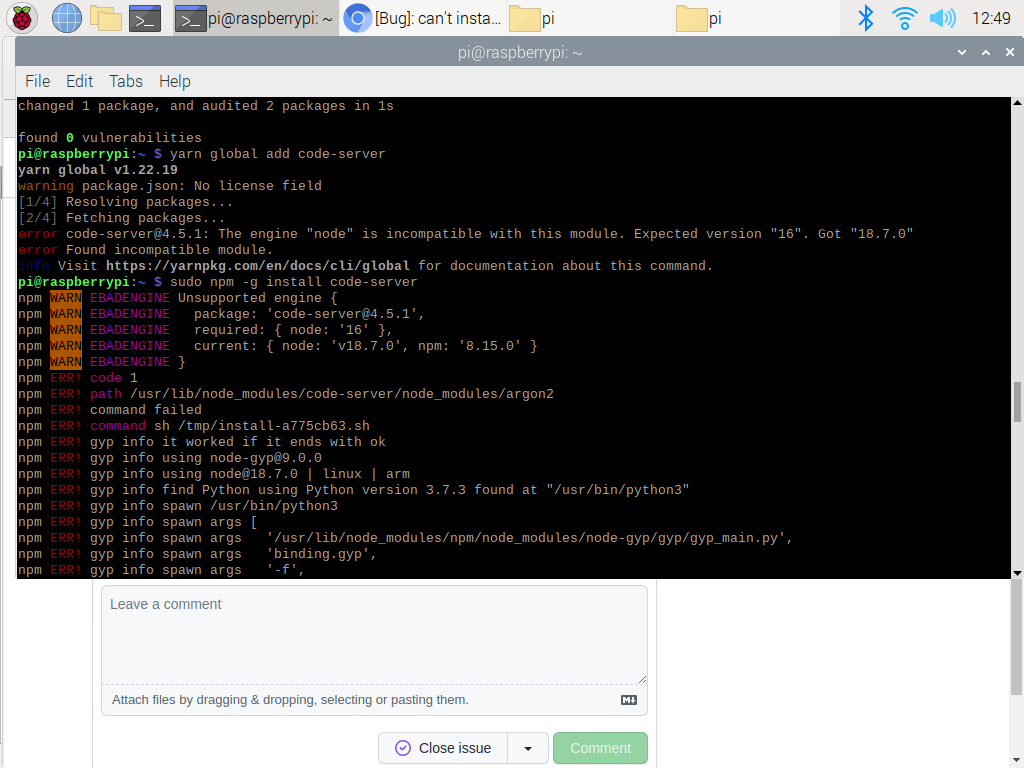Click the 'yarn global v1.22.19' line
Screen dimensions: 1024x768
point(98,170)
